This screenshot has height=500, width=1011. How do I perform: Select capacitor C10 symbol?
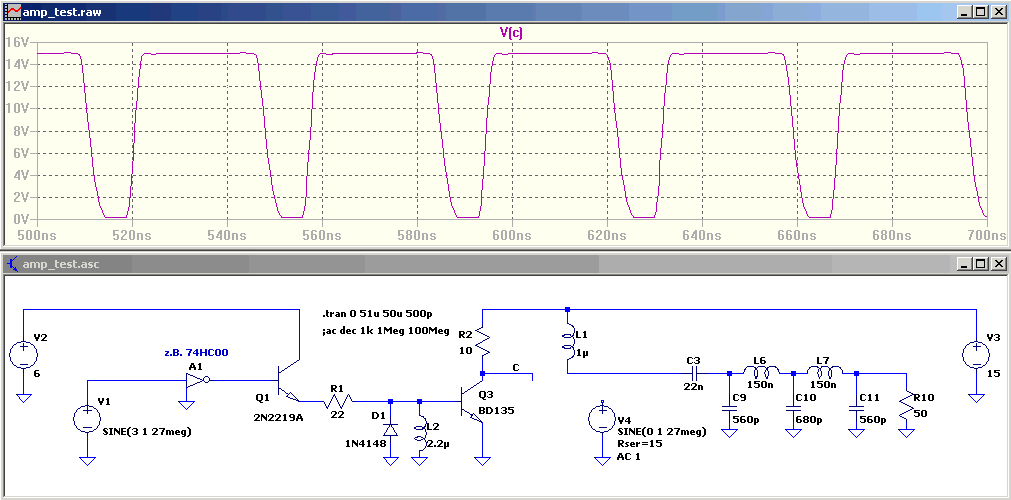tap(793, 409)
